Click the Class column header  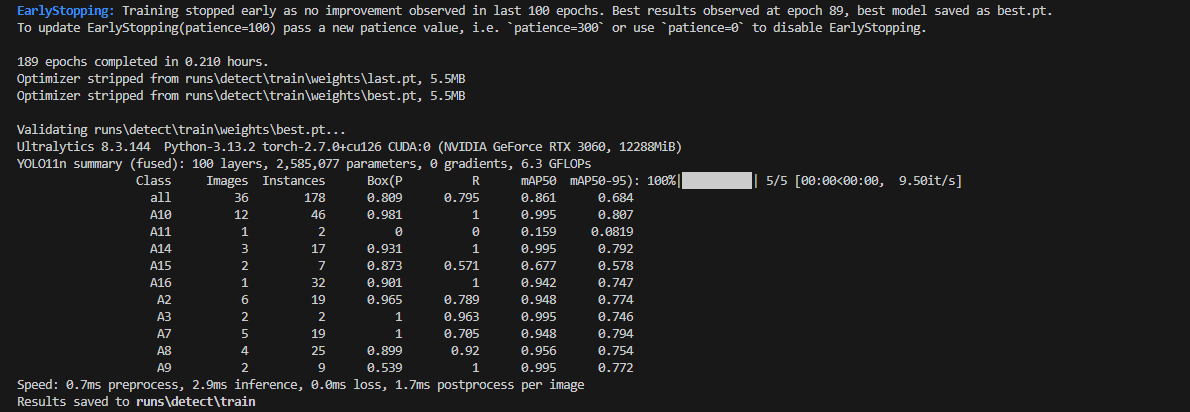tap(154, 181)
